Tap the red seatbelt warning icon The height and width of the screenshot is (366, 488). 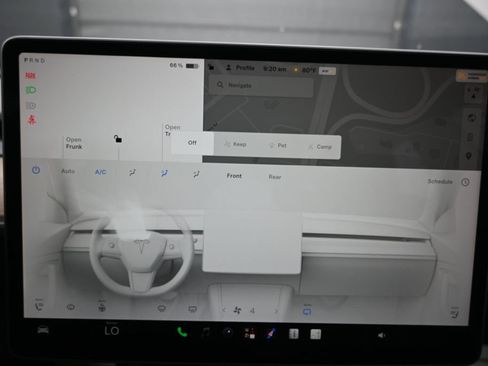[32, 120]
